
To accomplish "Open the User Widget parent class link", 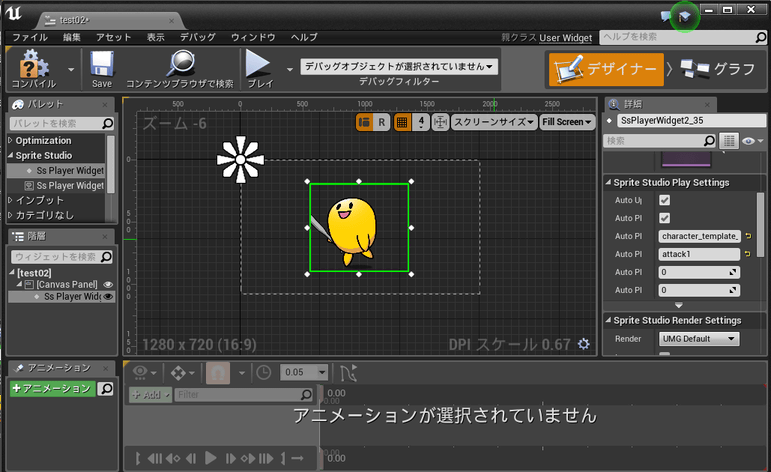I will point(565,38).
